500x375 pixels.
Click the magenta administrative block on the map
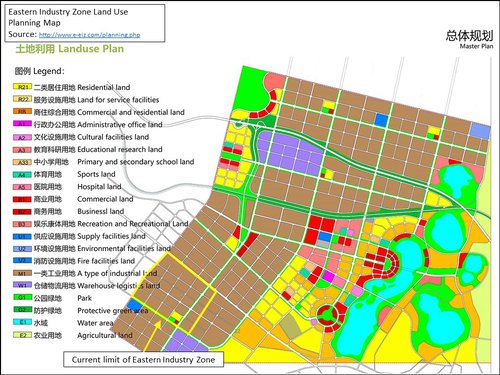click(x=328, y=276)
